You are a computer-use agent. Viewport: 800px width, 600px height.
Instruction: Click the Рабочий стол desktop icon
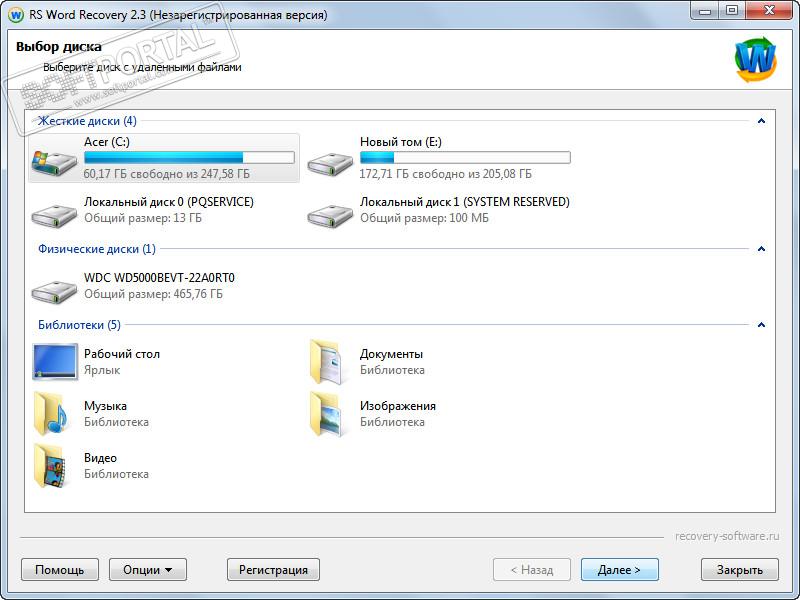pyautogui.click(x=55, y=362)
